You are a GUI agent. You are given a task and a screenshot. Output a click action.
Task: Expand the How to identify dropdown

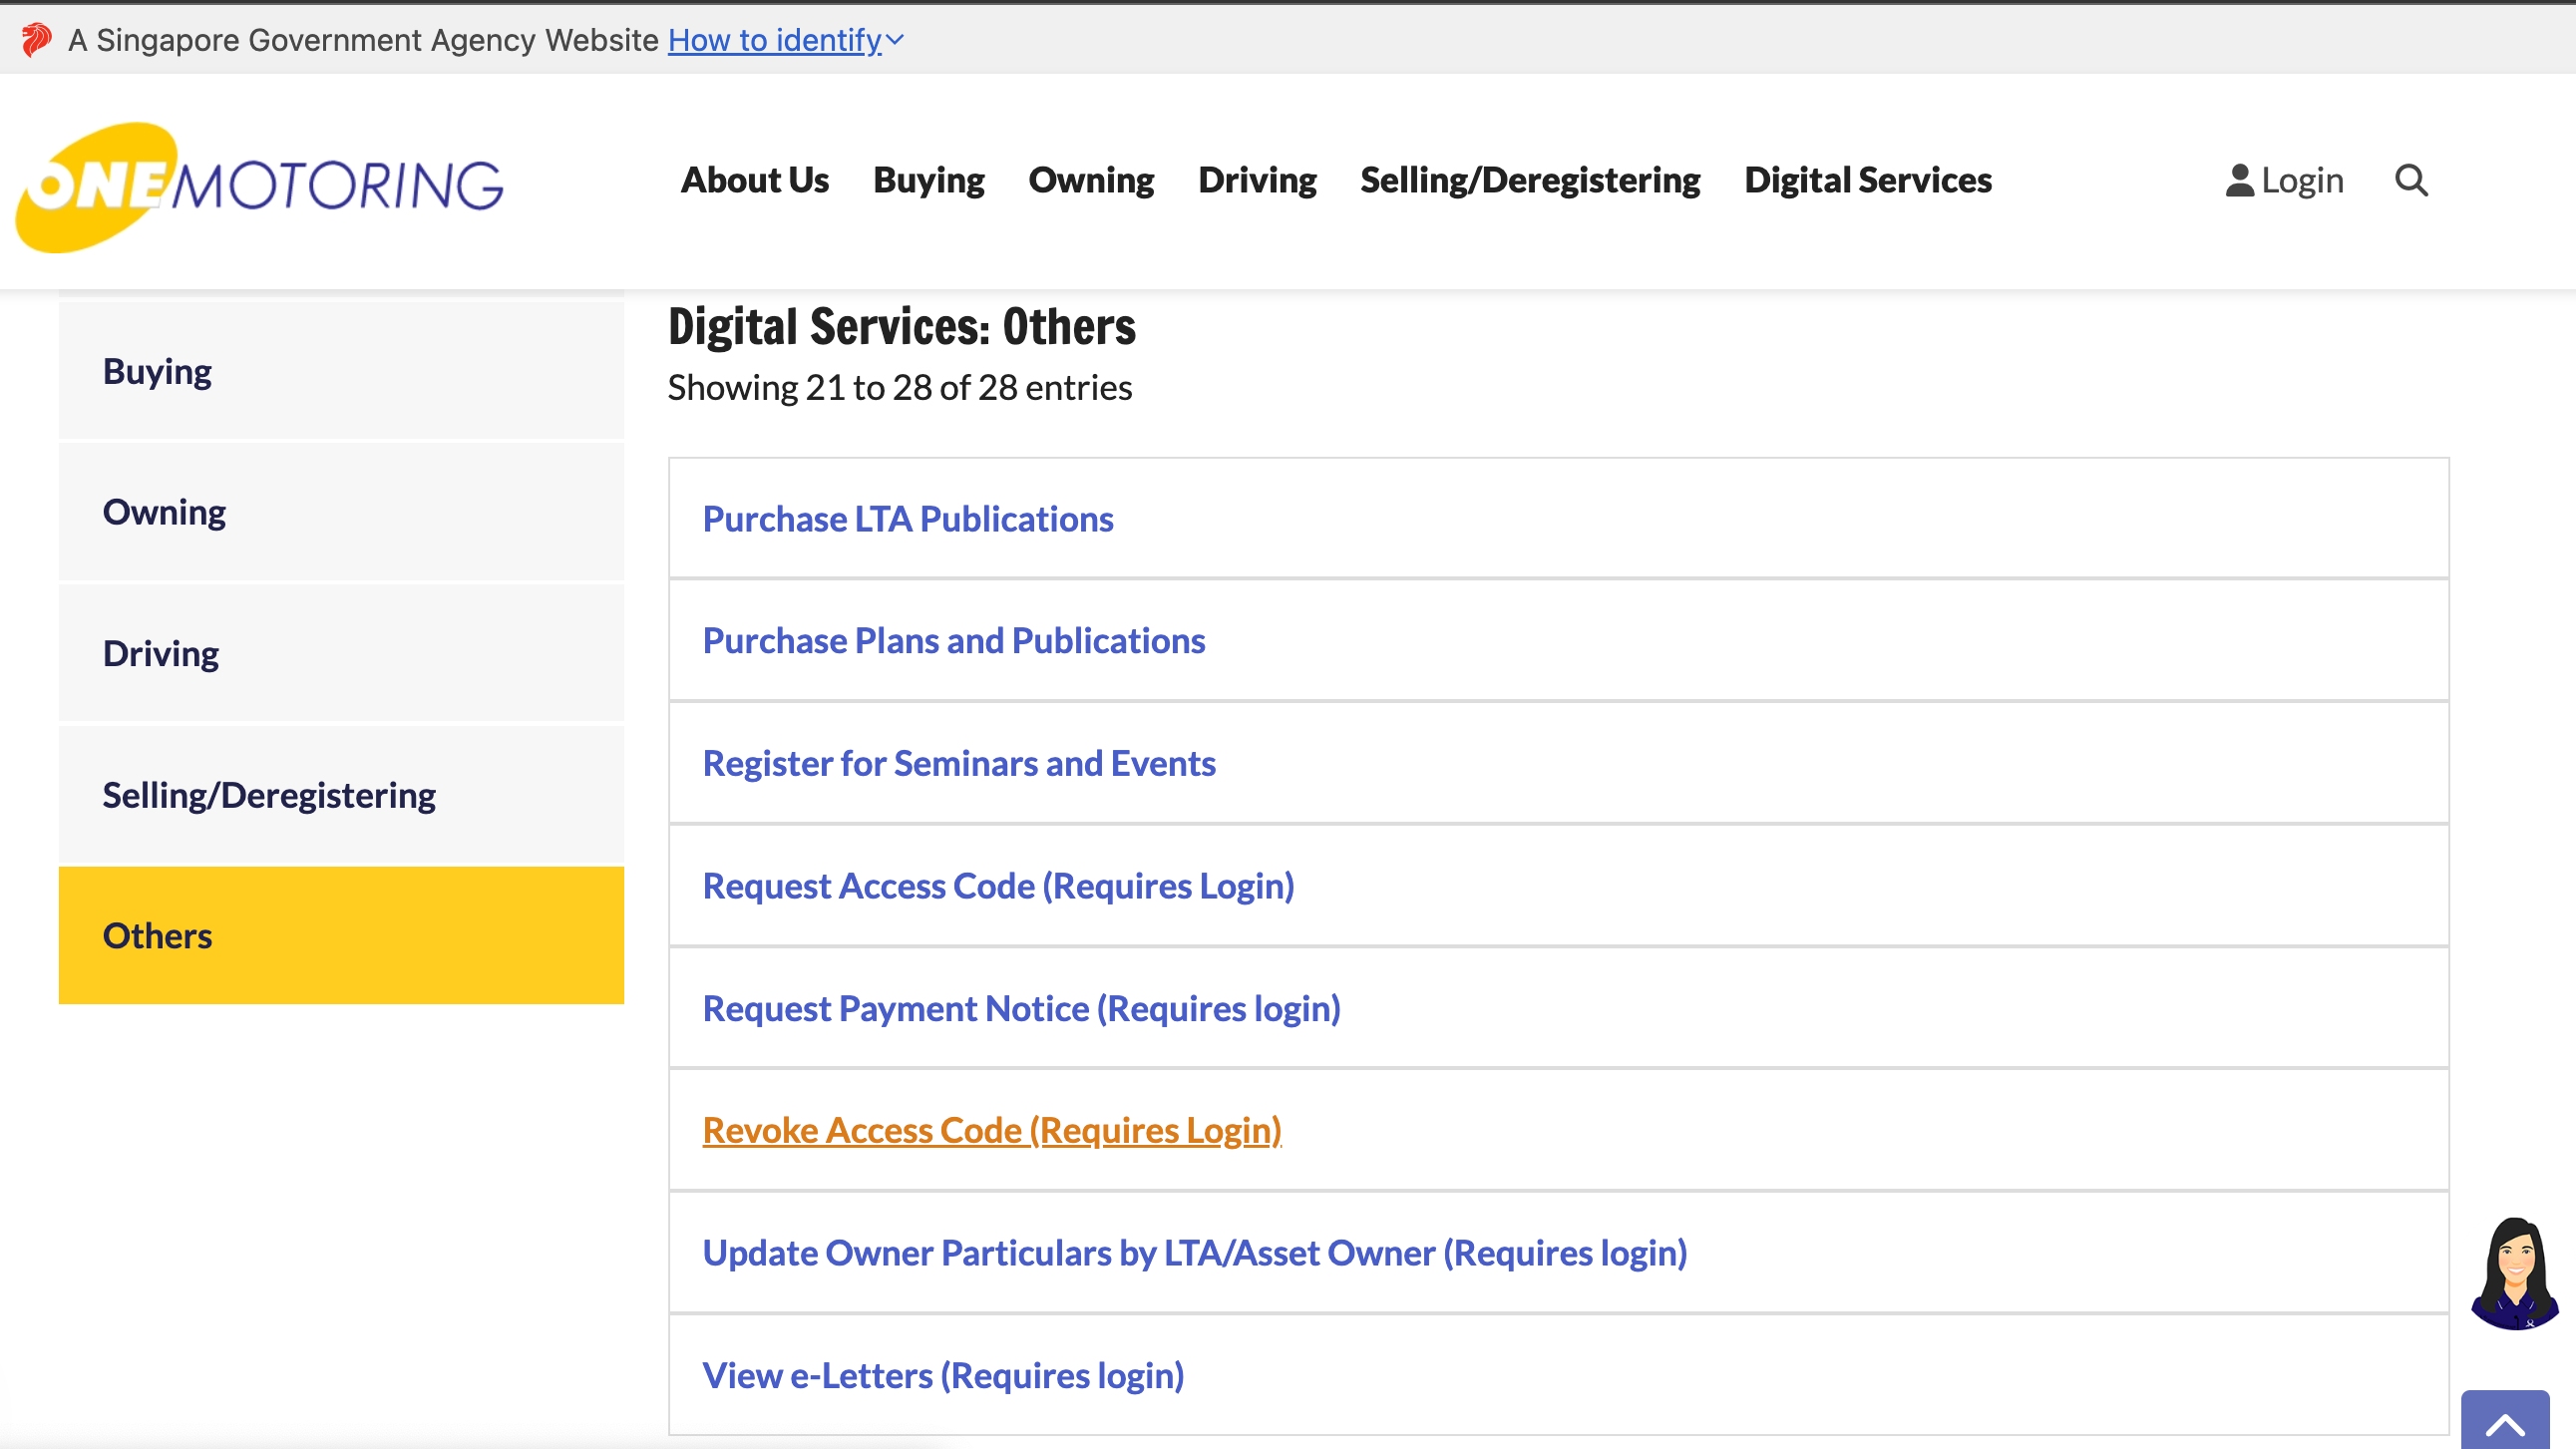(785, 40)
